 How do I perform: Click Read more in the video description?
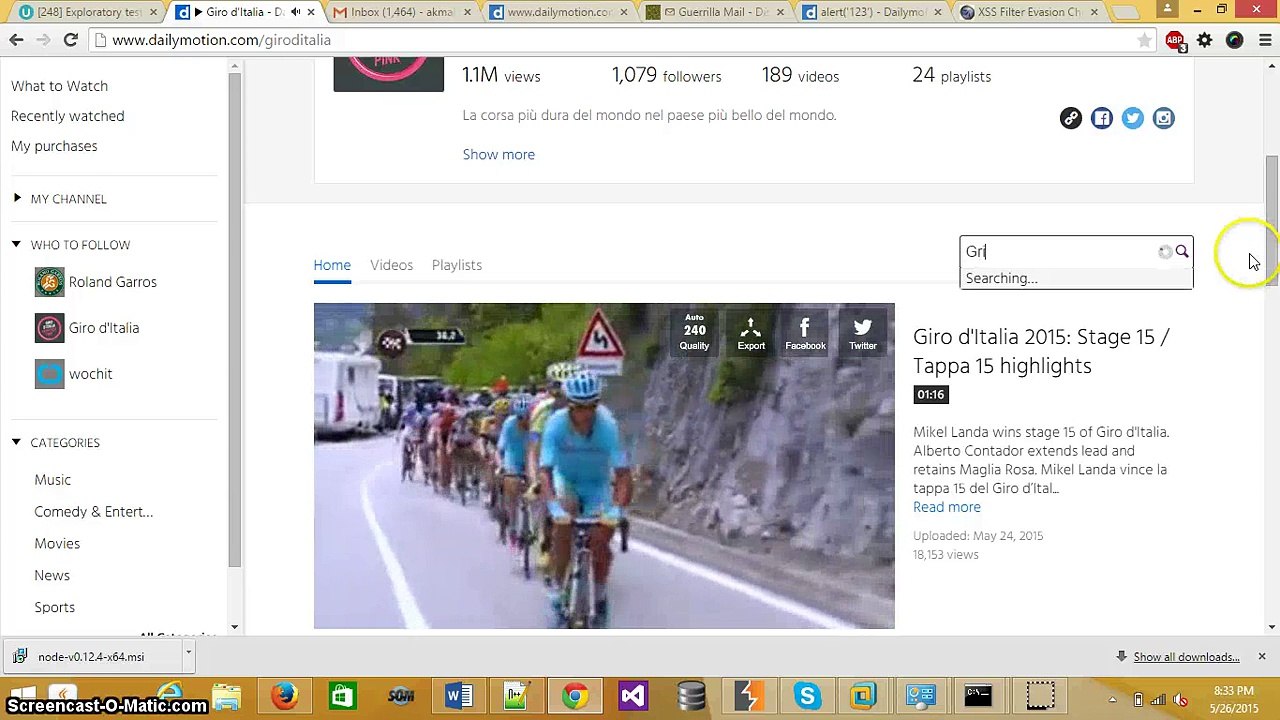[947, 507]
